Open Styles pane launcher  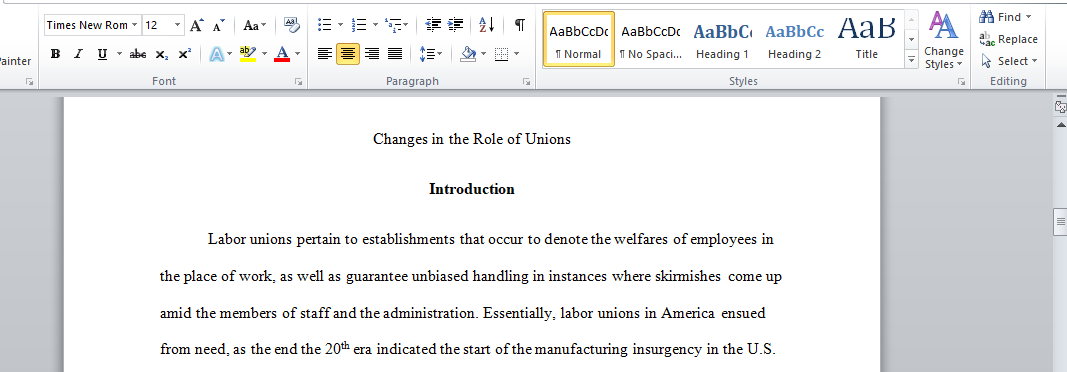point(962,82)
